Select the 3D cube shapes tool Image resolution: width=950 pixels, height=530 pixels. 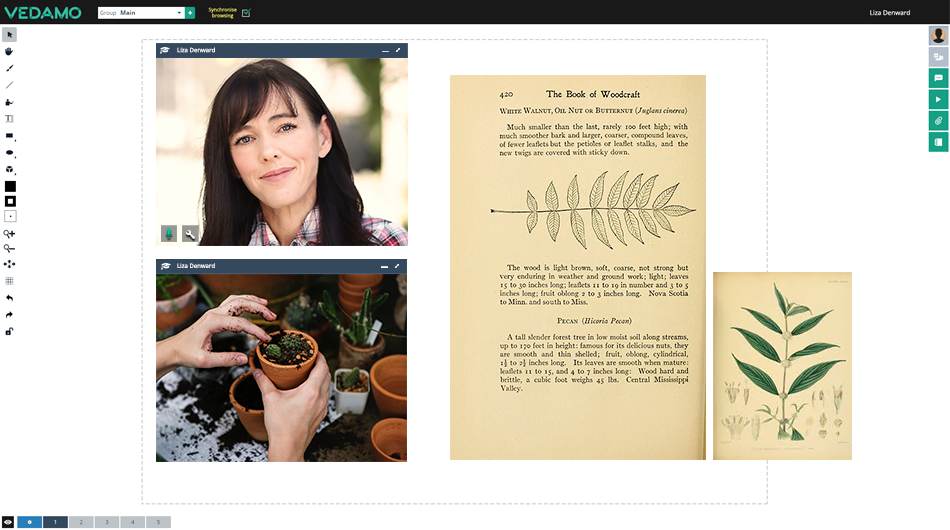point(10,170)
